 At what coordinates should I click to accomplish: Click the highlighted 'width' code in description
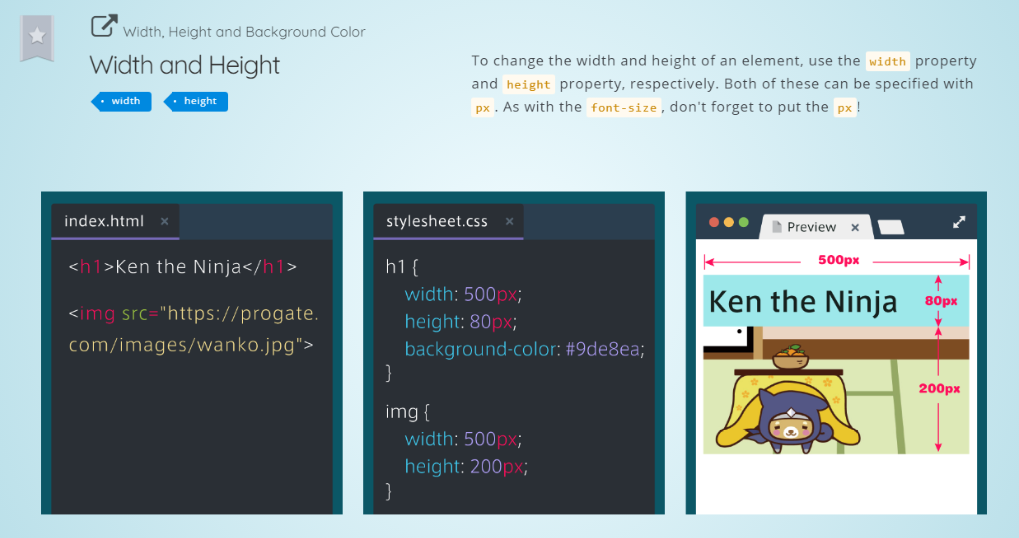[x=887, y=61]
